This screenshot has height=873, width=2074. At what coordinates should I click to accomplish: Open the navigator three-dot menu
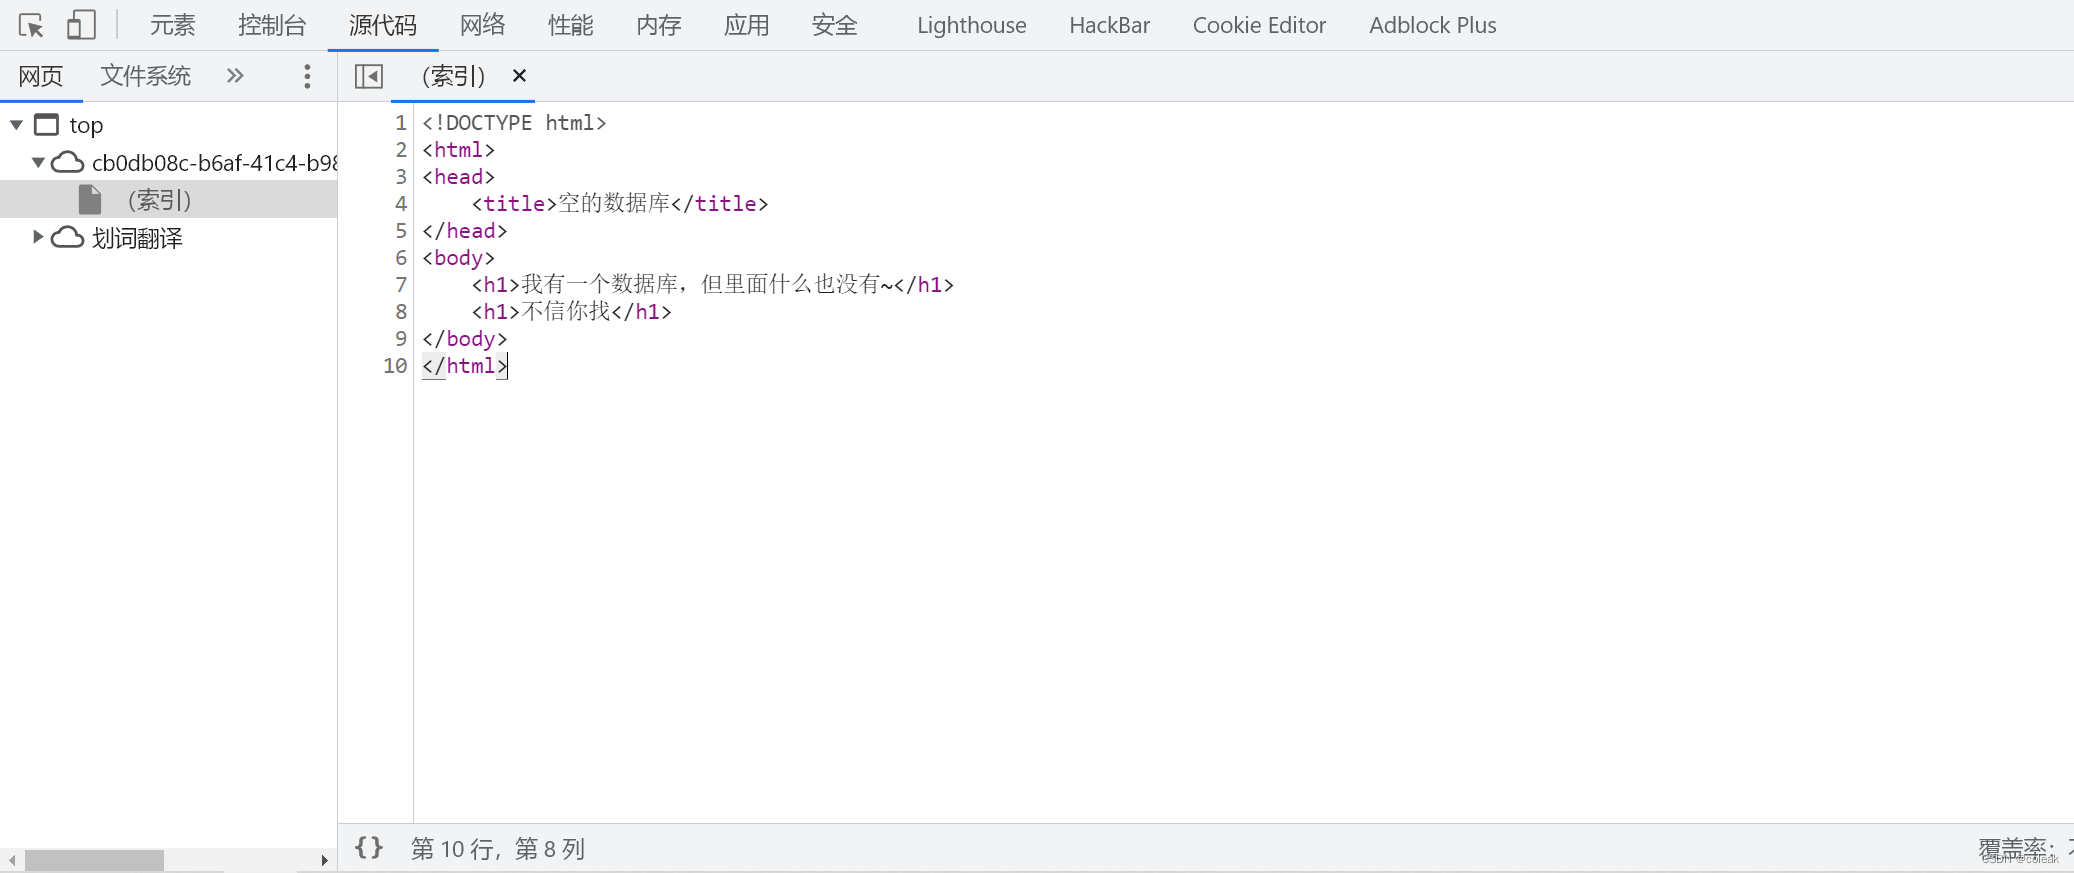click(x=307, y=76)
